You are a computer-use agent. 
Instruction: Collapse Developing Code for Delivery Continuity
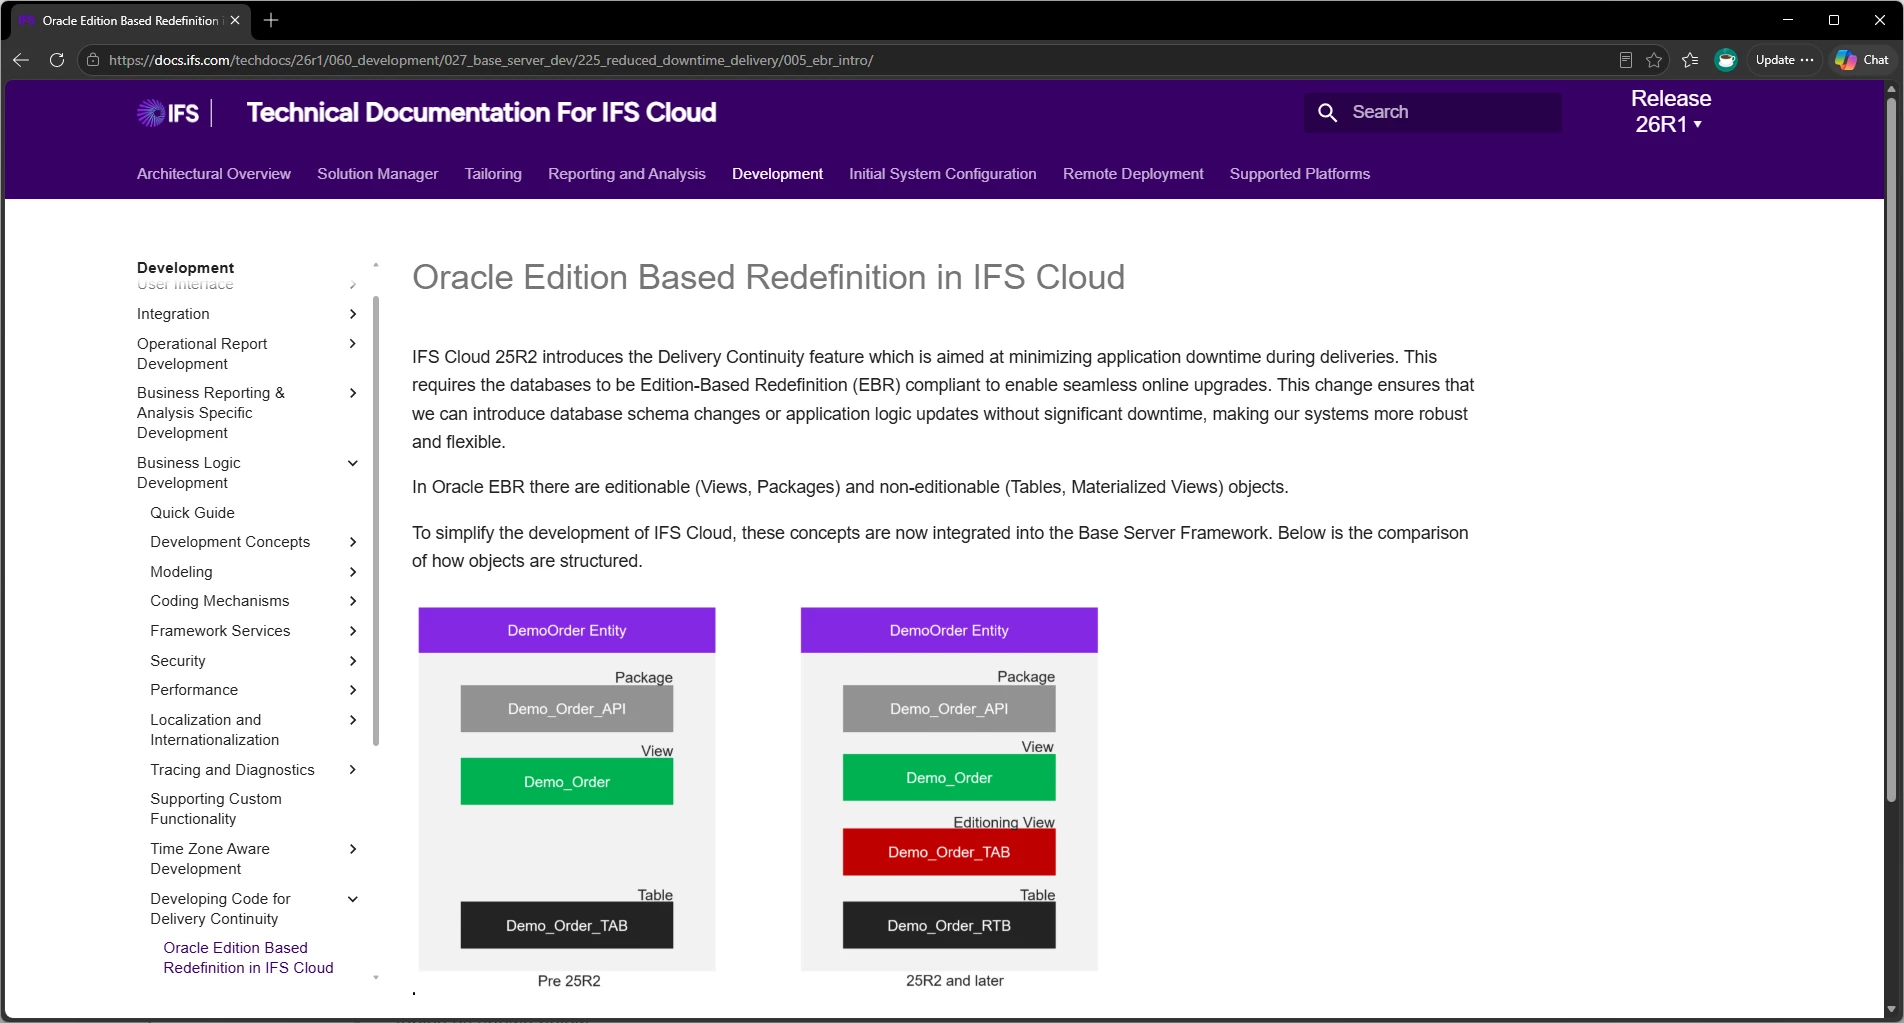pyautogui.click(x=352, y=899)
